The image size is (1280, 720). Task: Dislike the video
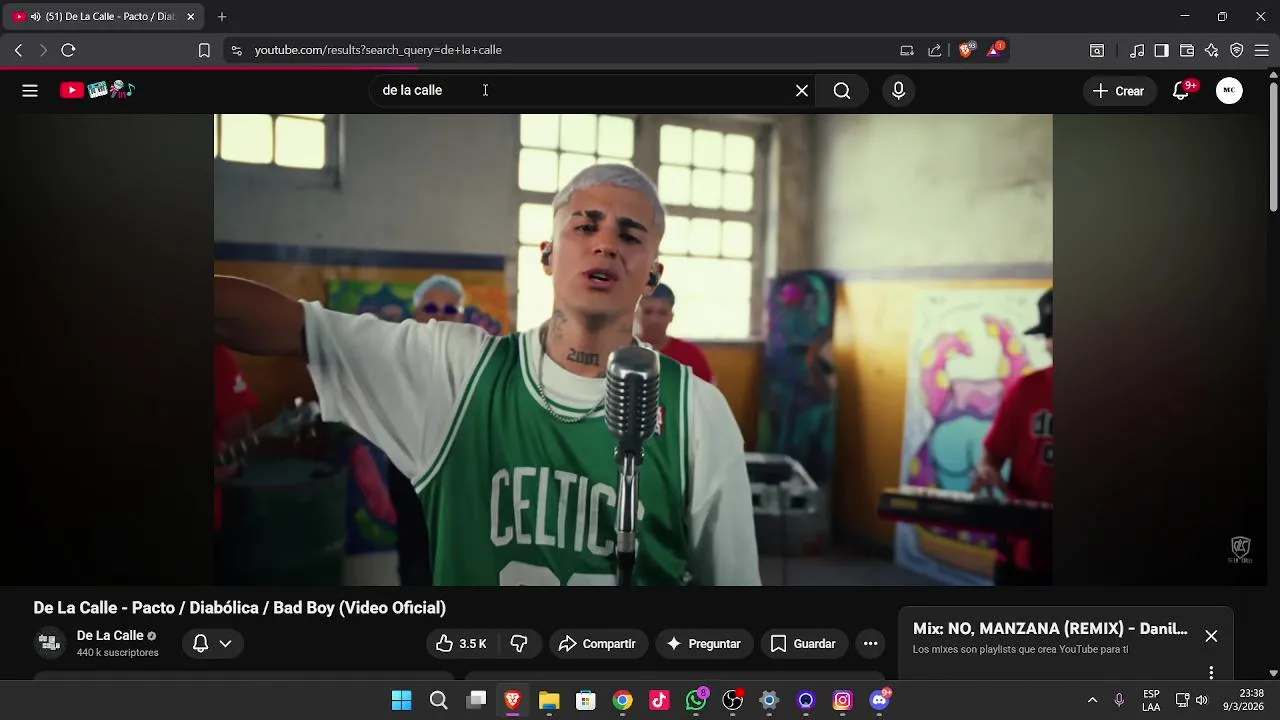519,644
